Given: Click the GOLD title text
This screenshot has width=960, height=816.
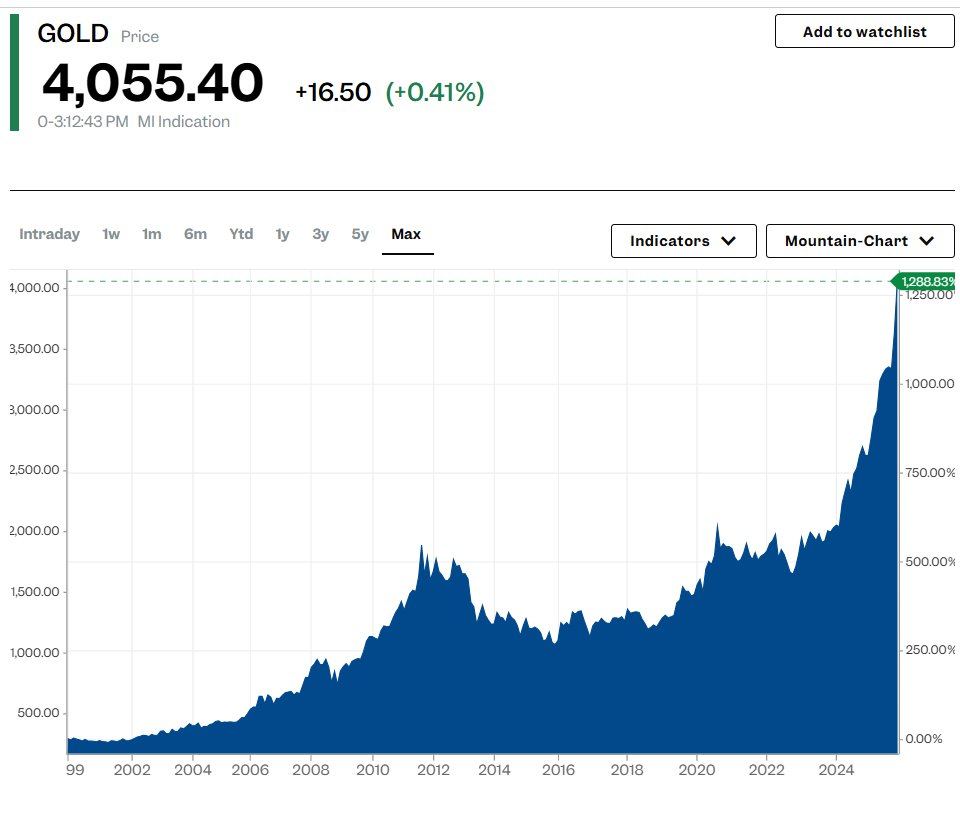Looking at the screenshot, I should point(73,33).
